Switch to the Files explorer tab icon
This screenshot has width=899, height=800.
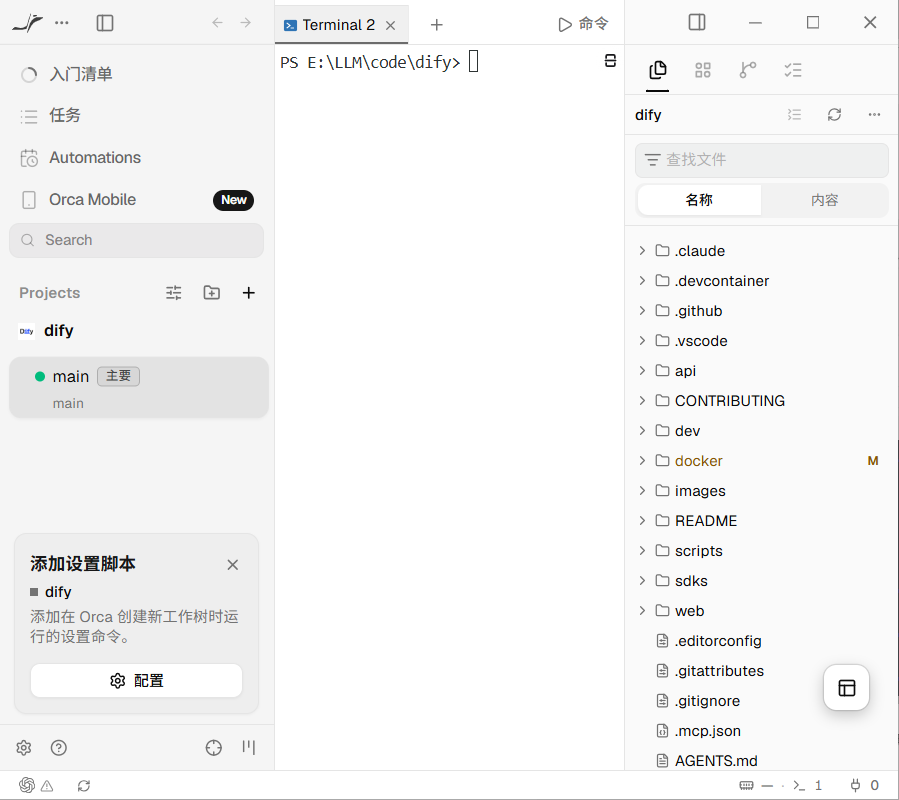[658, 71]
